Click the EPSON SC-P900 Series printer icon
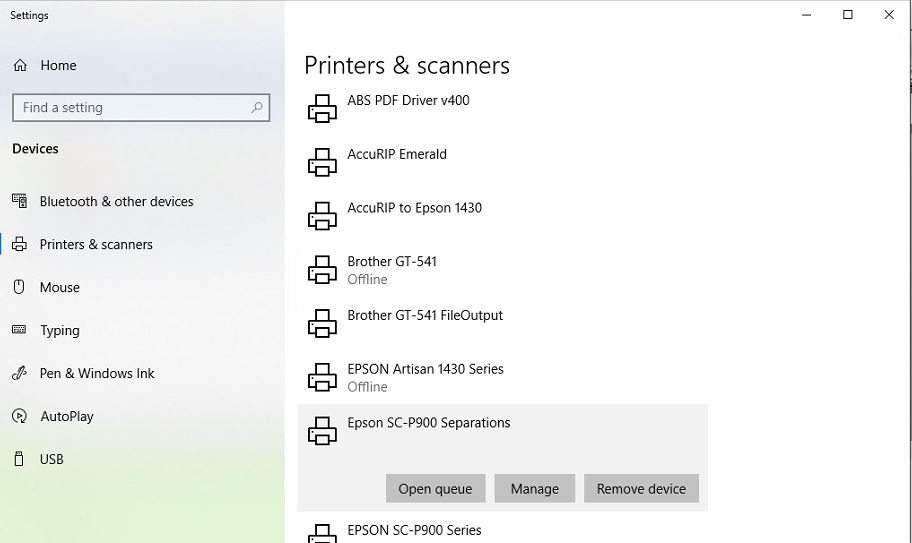This screenshot has width=912, height=543. click(322, 534)
